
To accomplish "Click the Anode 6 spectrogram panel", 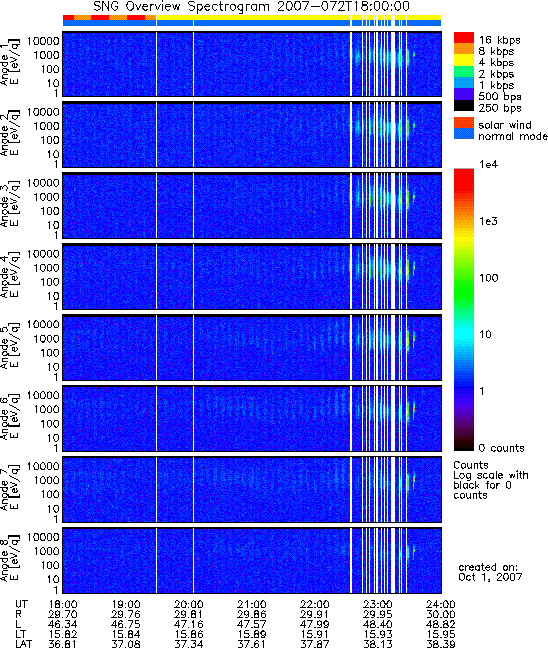I will (x=252, y=419).
